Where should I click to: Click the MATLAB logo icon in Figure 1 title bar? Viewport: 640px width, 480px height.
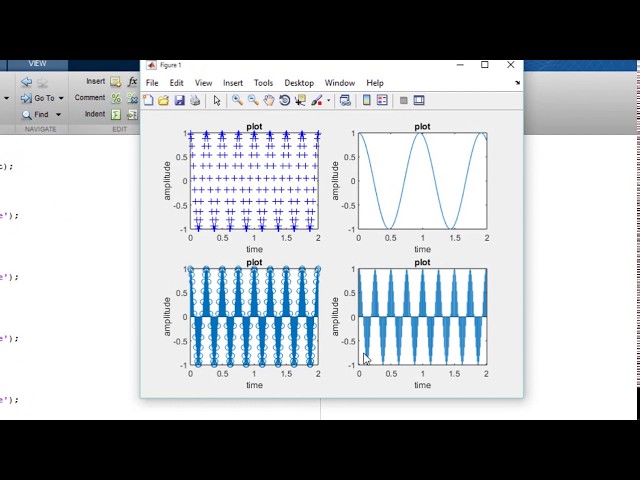[151, 65]
